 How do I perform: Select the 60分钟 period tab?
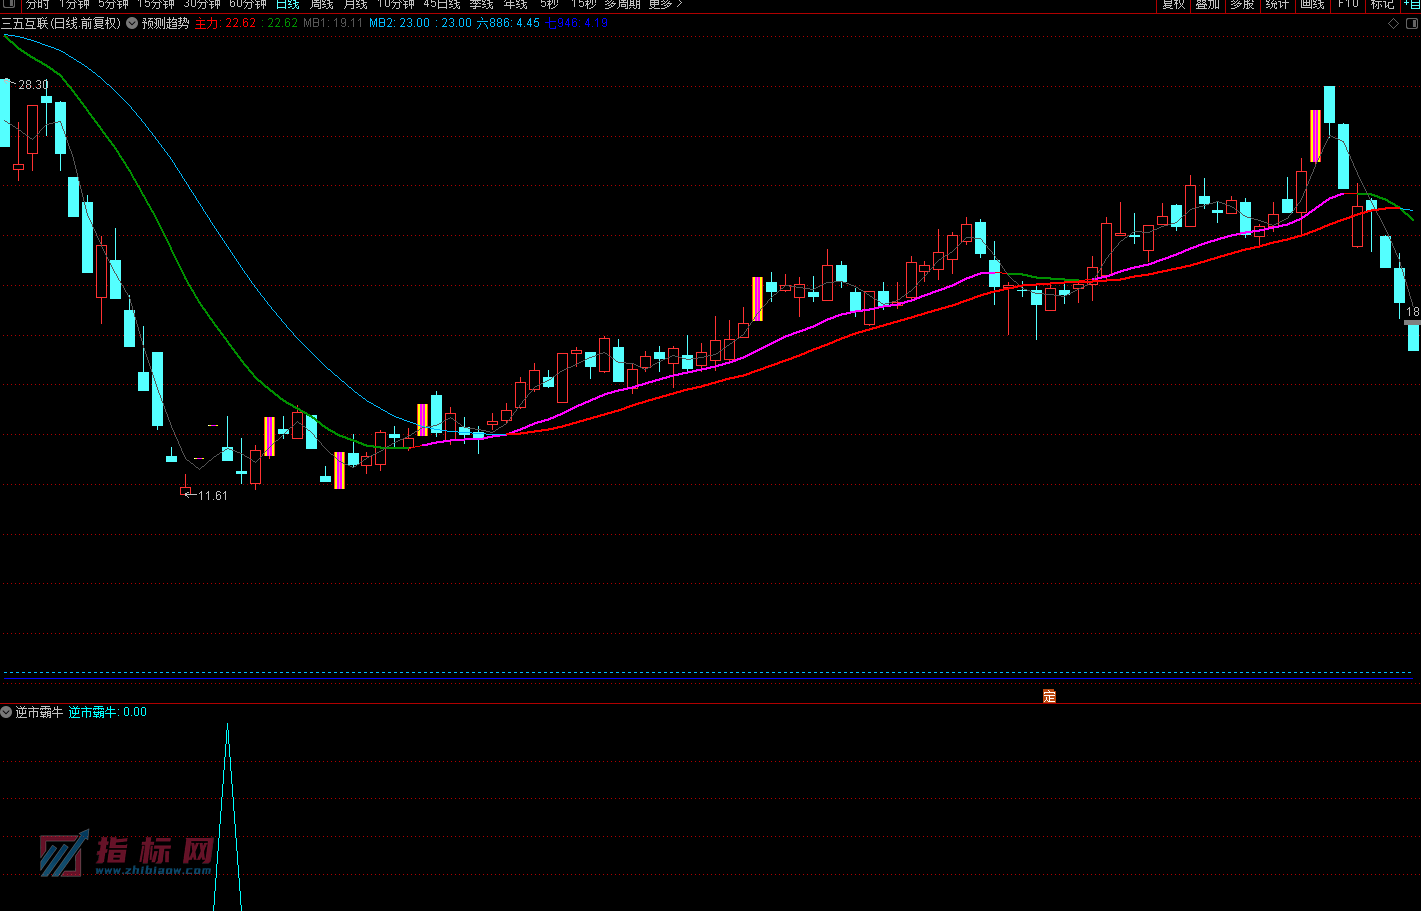(248, 5)
